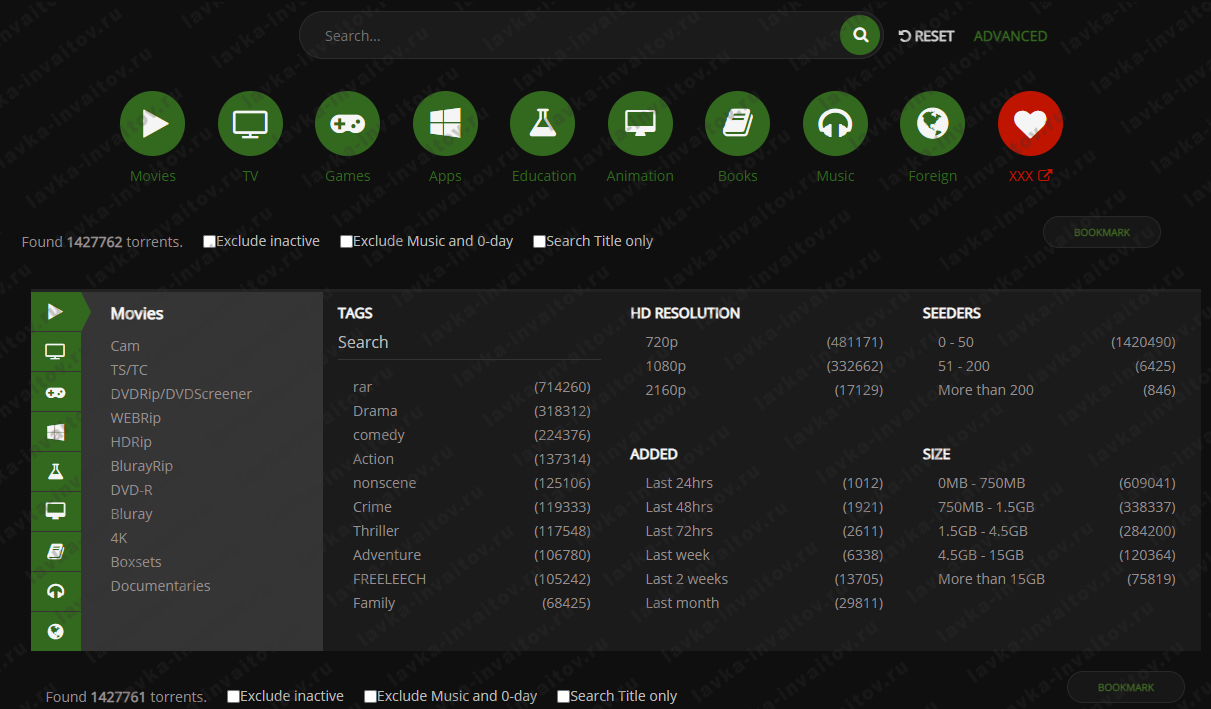Select the globe foreign tab in sidebar
Viewport: 1211px width, 709px height.
point(56,631)
